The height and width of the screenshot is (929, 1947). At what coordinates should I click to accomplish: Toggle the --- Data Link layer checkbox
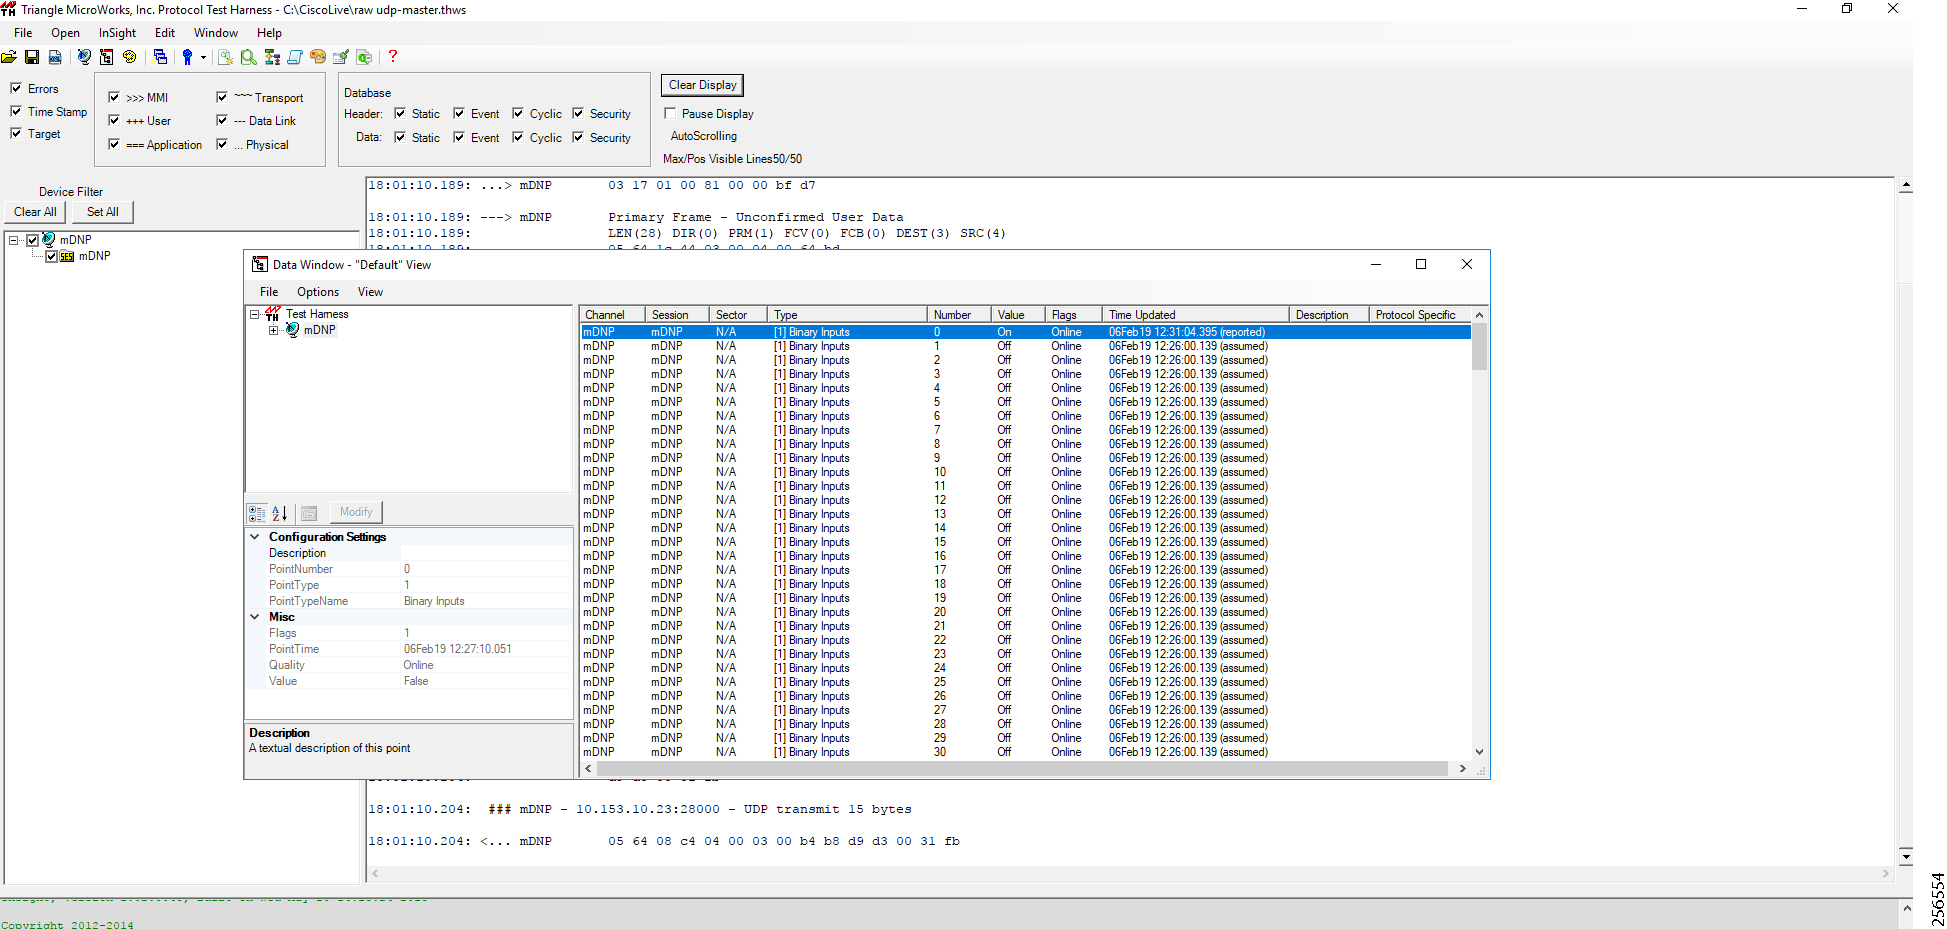(x=222, y=120)
